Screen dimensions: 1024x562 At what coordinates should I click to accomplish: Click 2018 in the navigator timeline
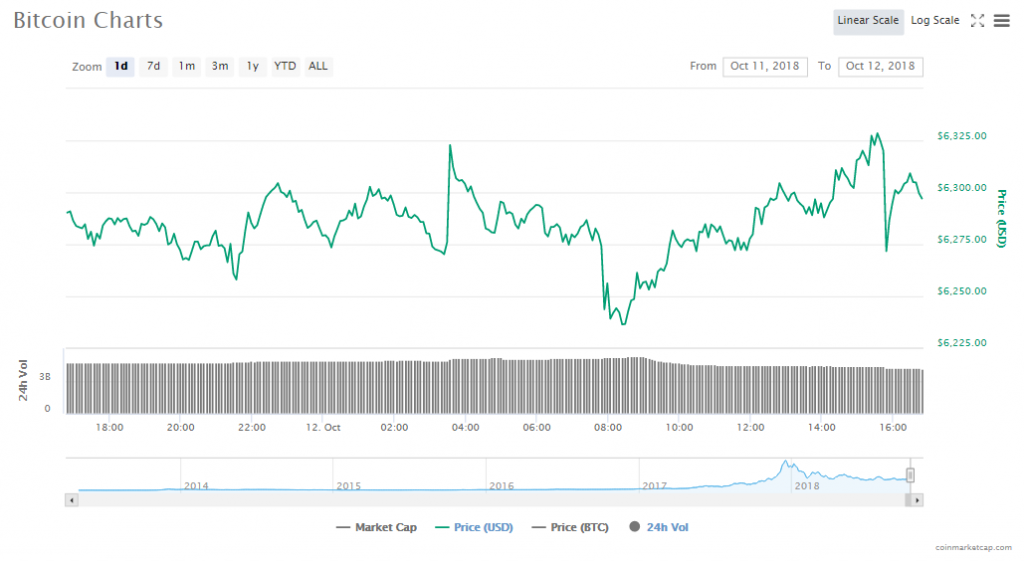807,486
